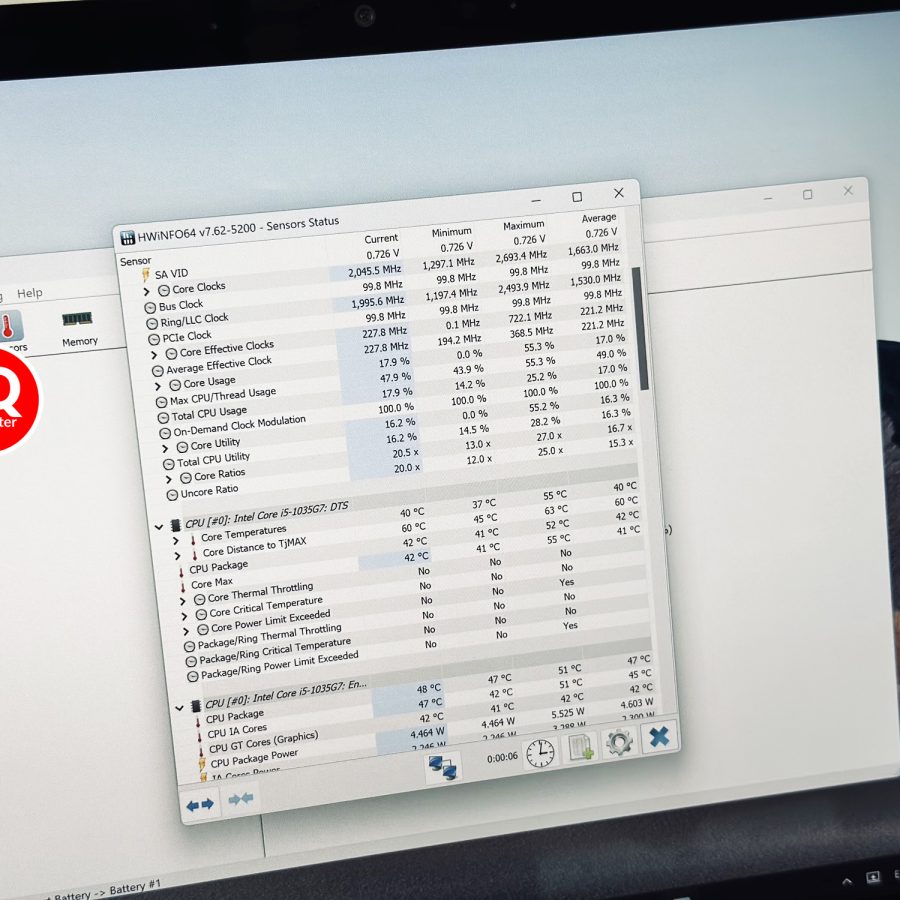This screenshot has width=900, height=900.
Task: Click the current value '1,995.6 MHz'
Action: (378, 302)
